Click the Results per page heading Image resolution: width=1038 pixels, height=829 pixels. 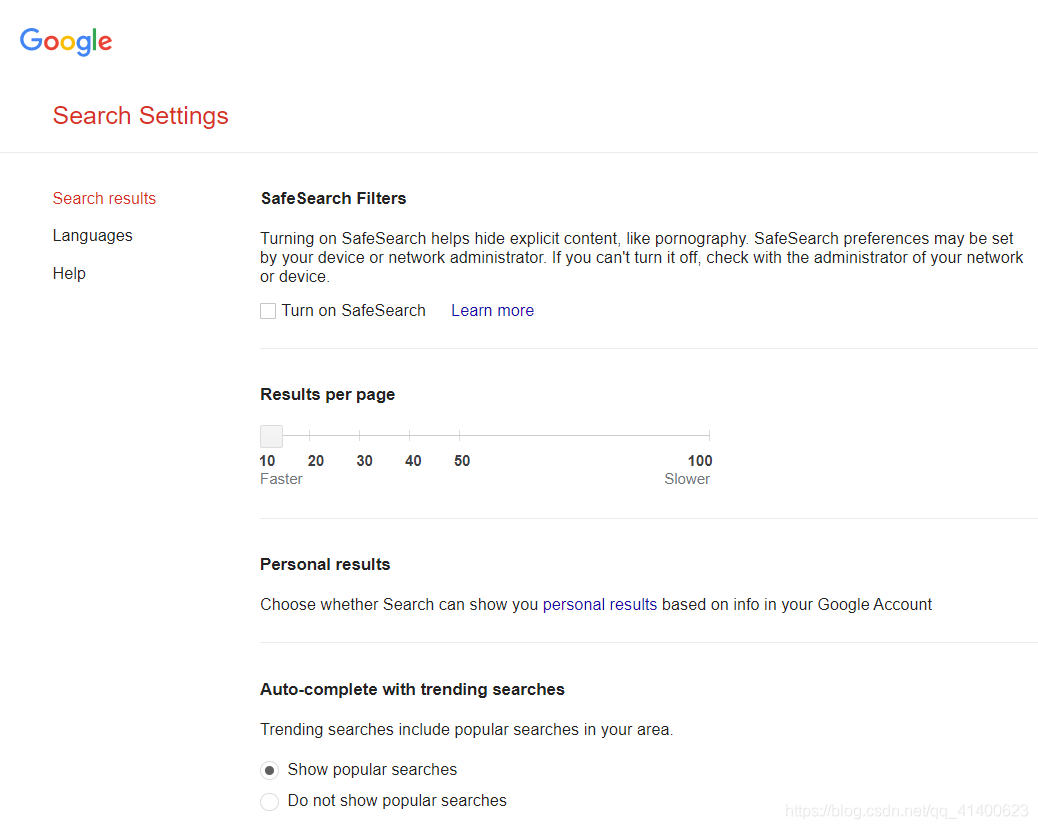click(x=328, y=395)
